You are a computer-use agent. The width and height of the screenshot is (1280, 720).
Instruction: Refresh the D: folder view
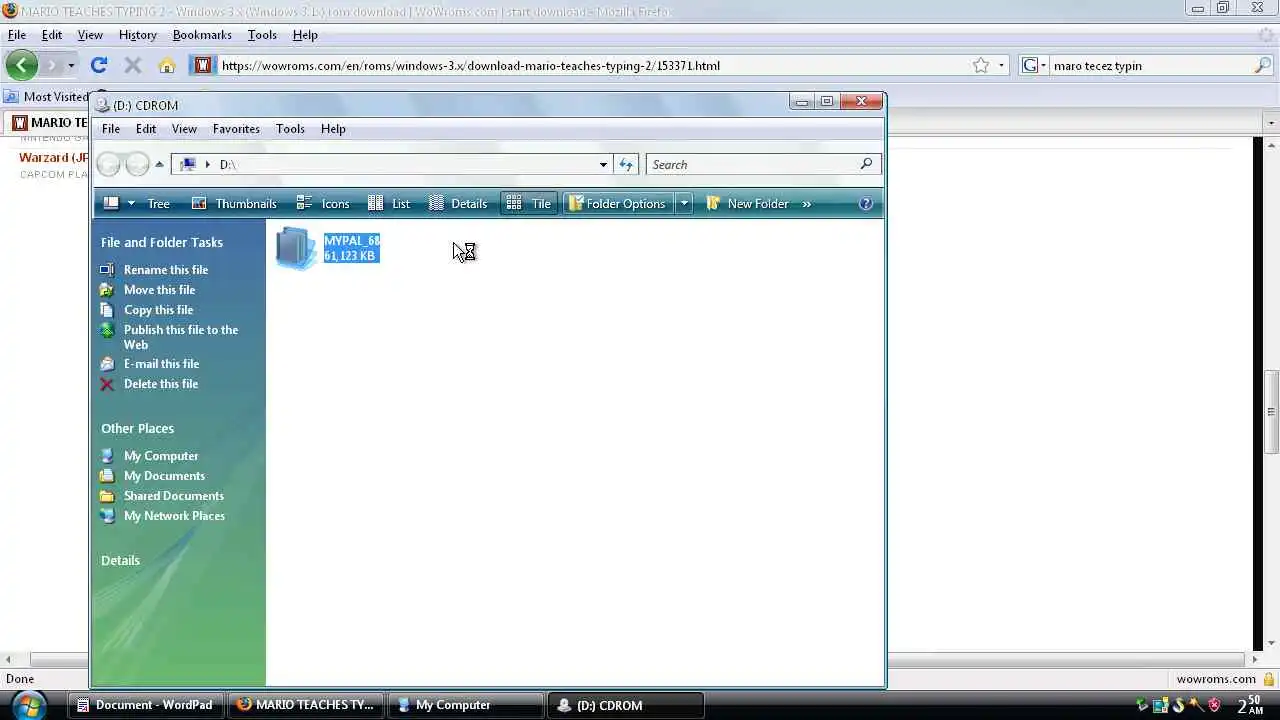point(626,164)
